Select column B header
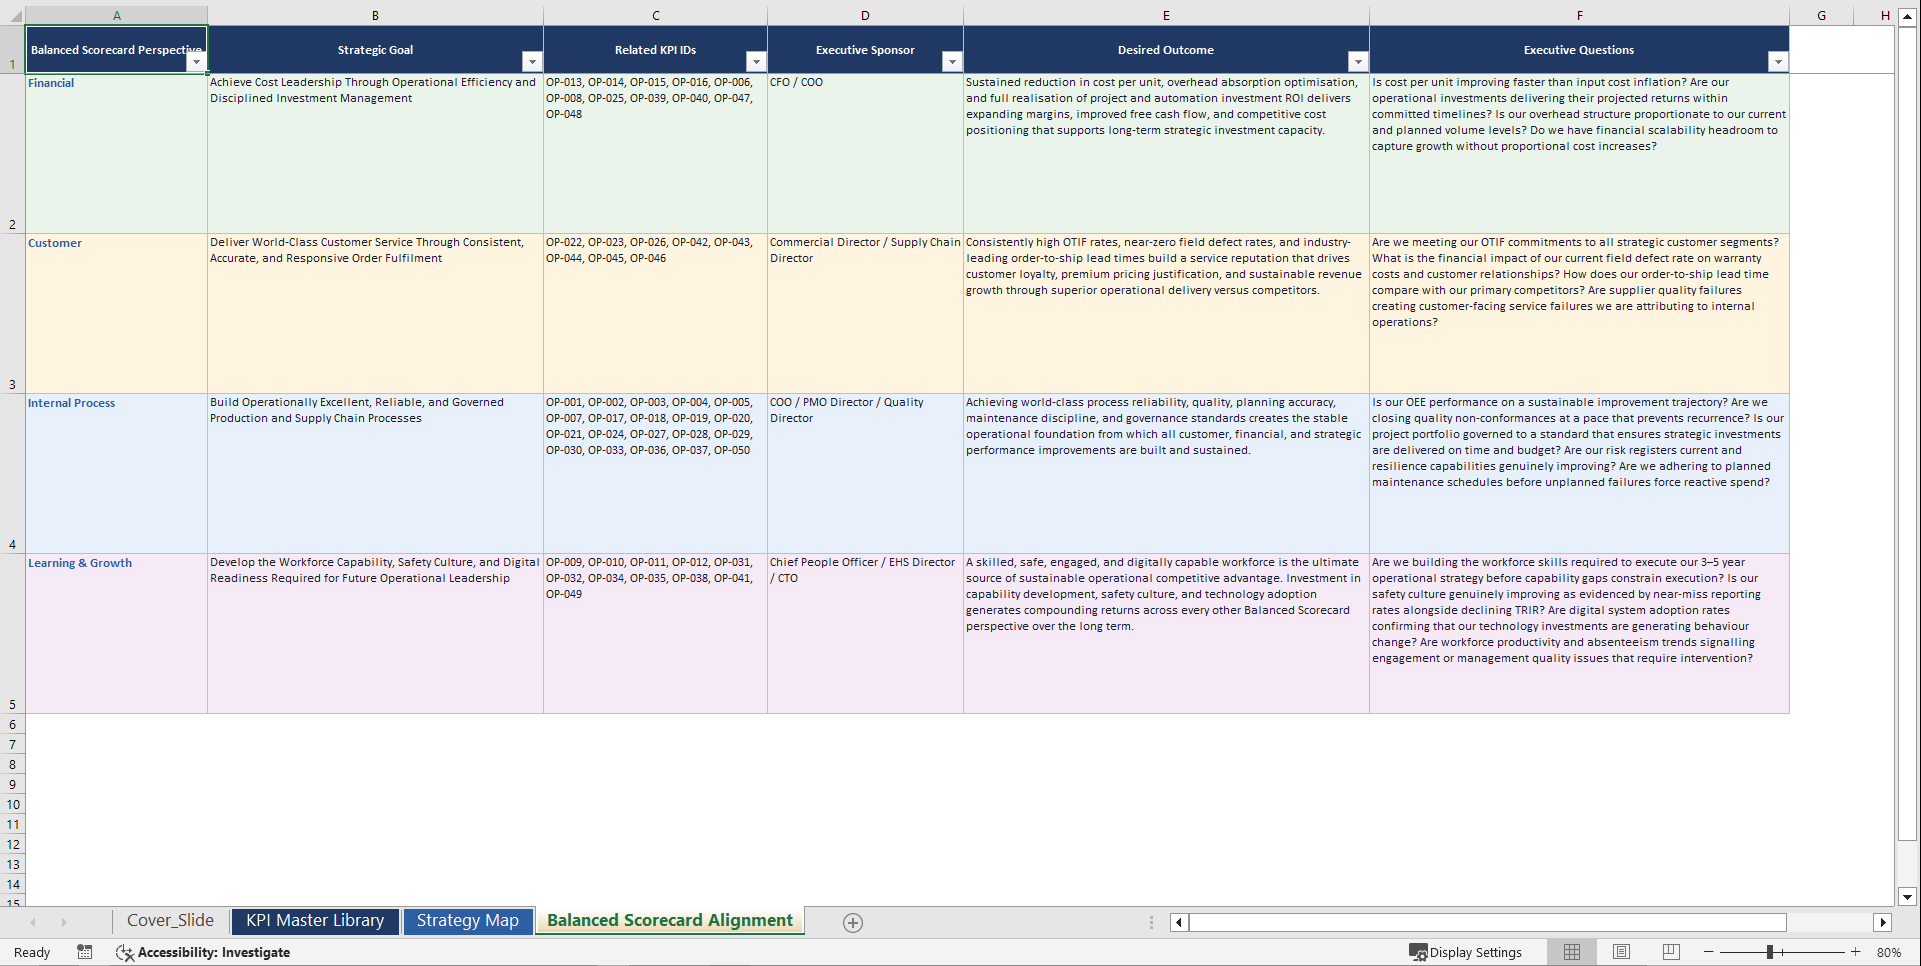The width and height of the screenshot is (1921, 966). [375, 16]
